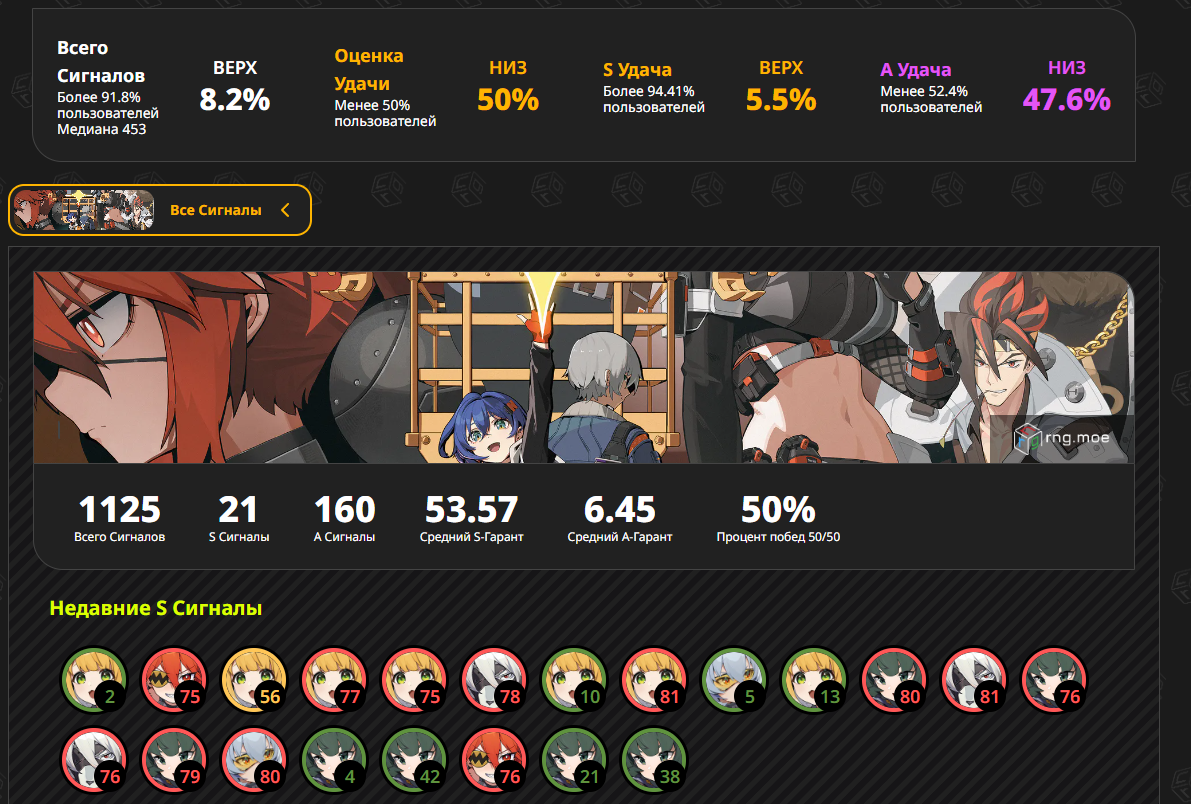Select the last avatar with pity 38
This screenshot has width=1191, height=804.
coord(653,760)
